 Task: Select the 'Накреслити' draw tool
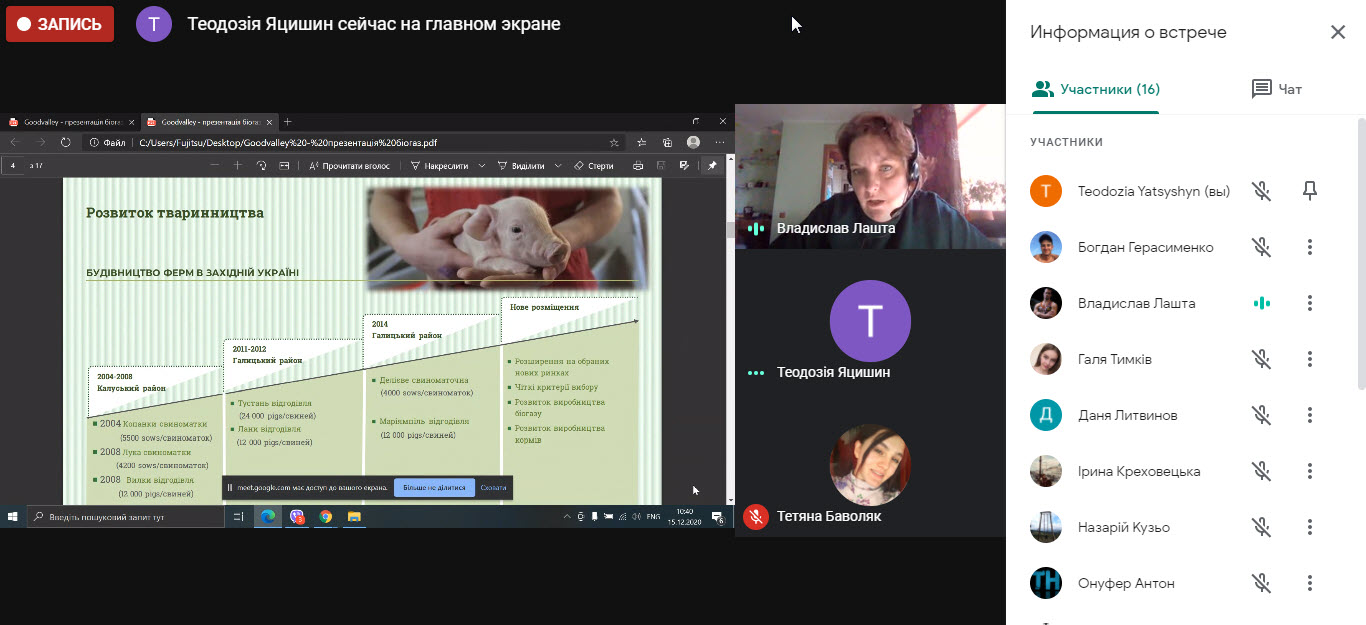tap(440, 165)
